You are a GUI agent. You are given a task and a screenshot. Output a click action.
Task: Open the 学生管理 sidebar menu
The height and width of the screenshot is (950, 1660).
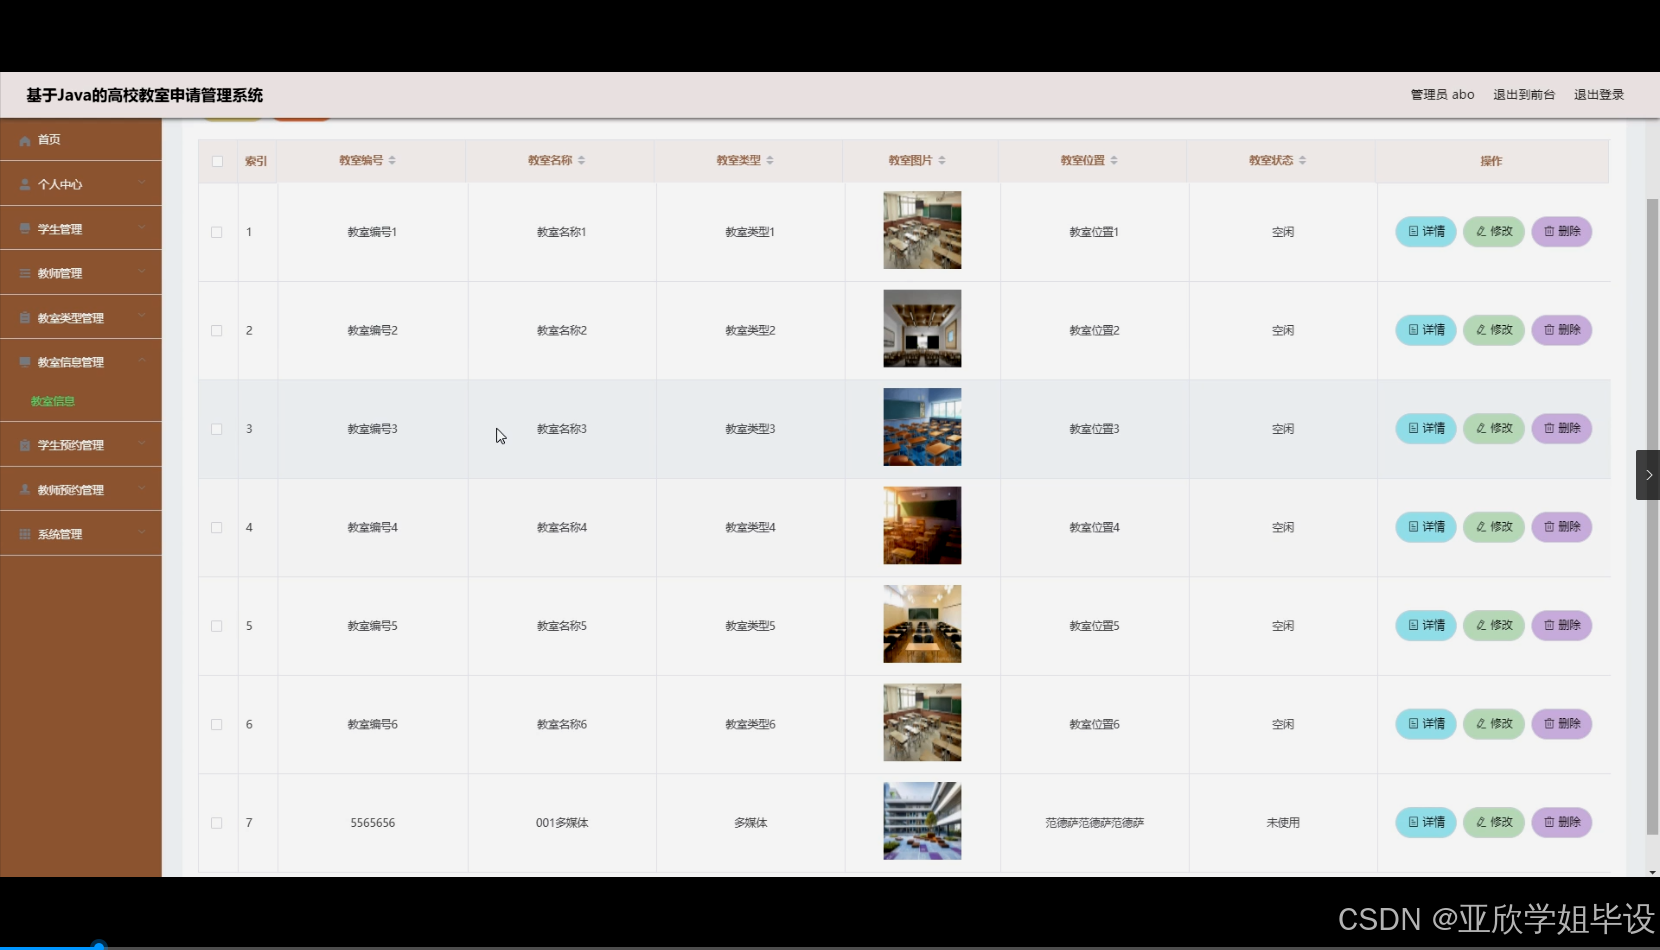81,229
